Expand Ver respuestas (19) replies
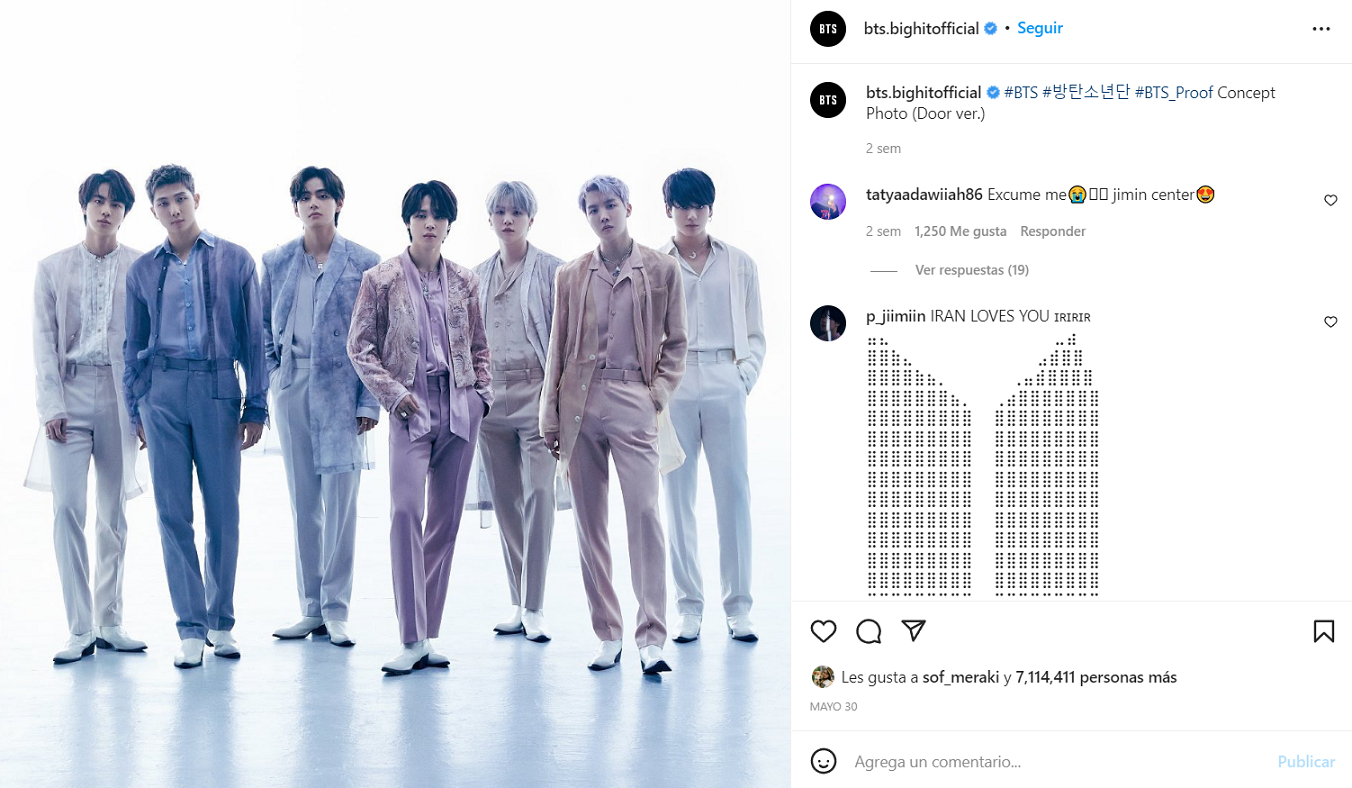This screenshot has height=788, width=1352. click(971, 270)
